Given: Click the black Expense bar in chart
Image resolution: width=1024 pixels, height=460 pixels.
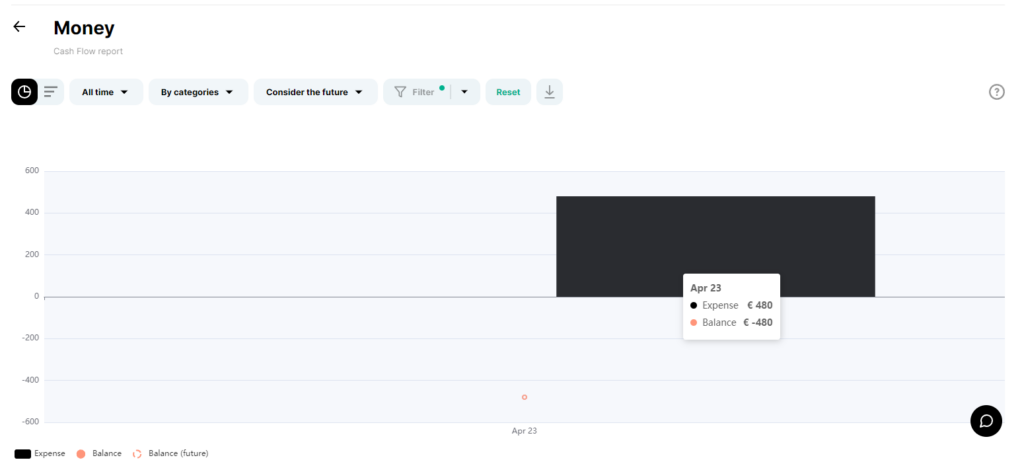Looking at the screenshot, I should tap(715, 246).
